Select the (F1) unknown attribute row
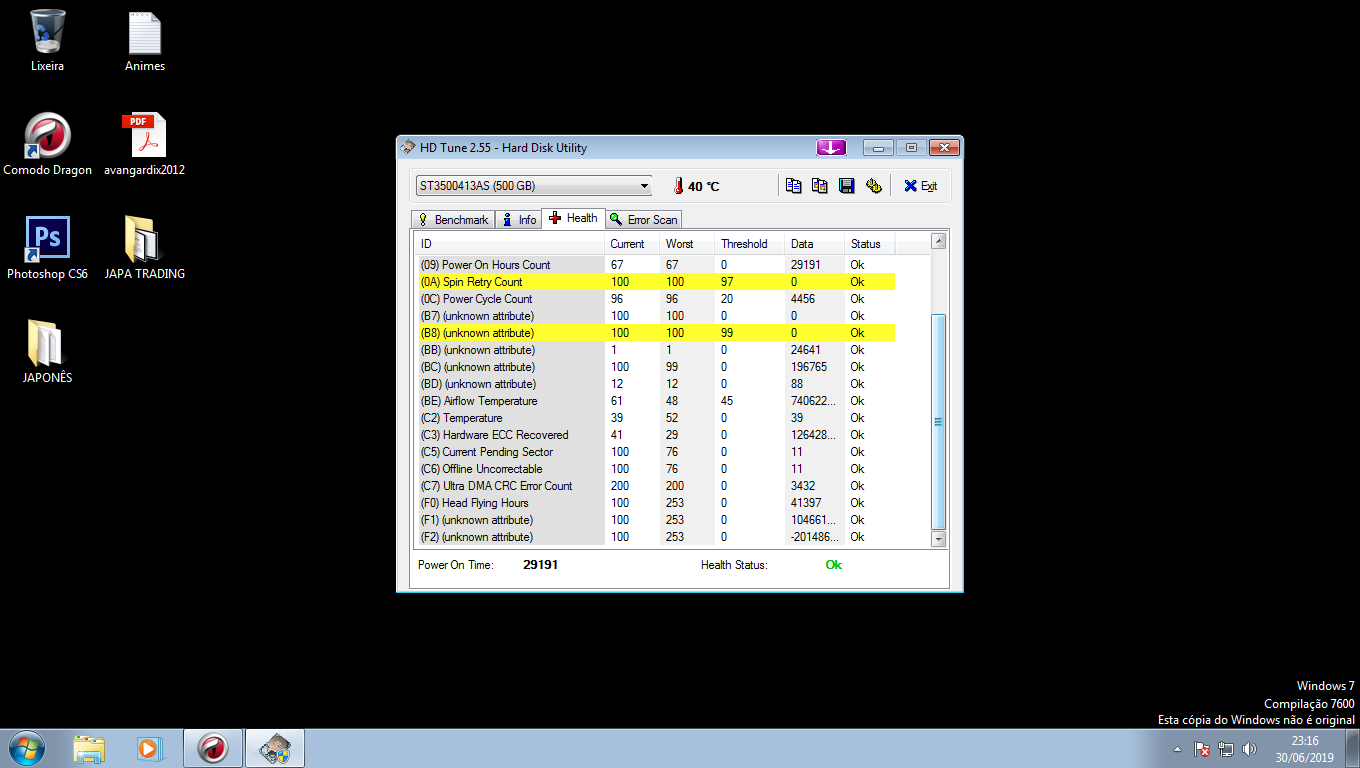The width and height of the screenshot is (1360, 768). point(655,520)
